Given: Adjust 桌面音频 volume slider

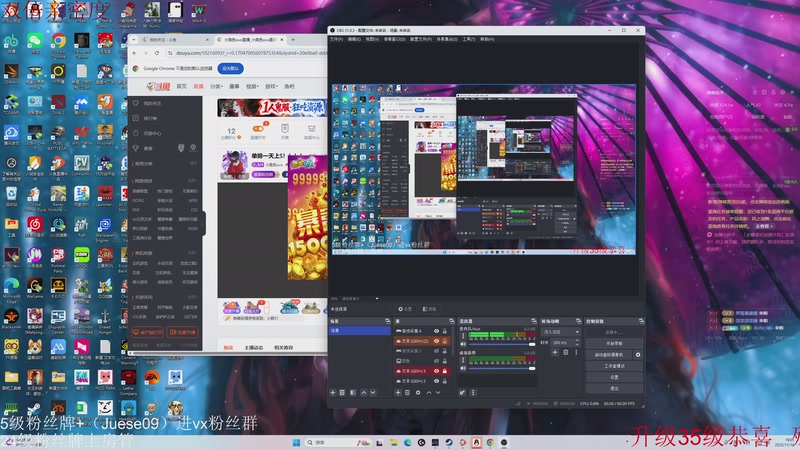Looking at the screenshot, I should click(x=501, y=368).
